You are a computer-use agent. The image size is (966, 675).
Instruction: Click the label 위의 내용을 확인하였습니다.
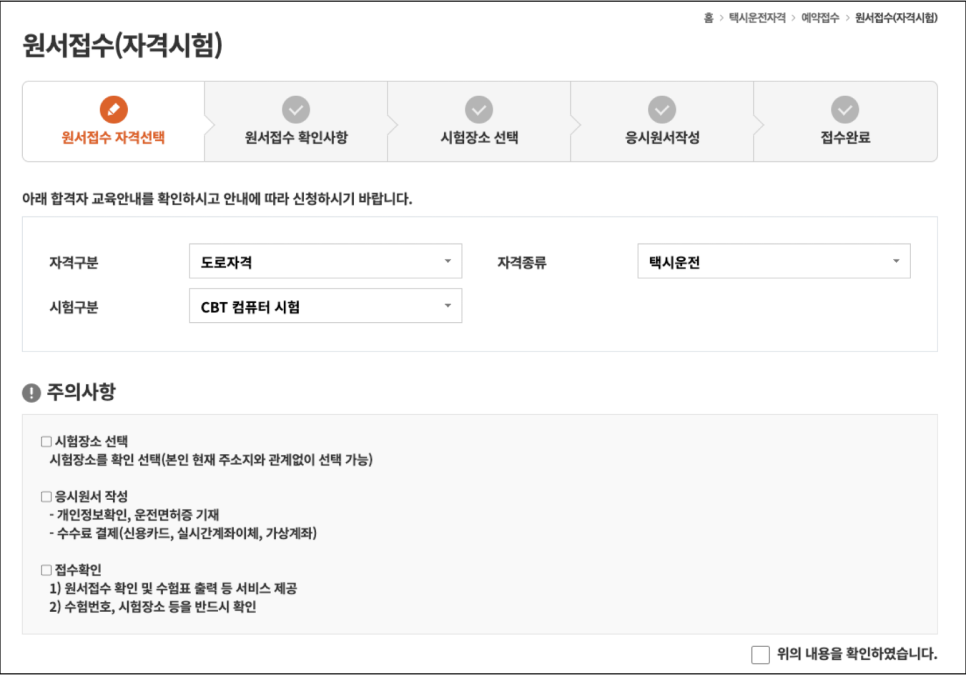[x=857, y=654]
